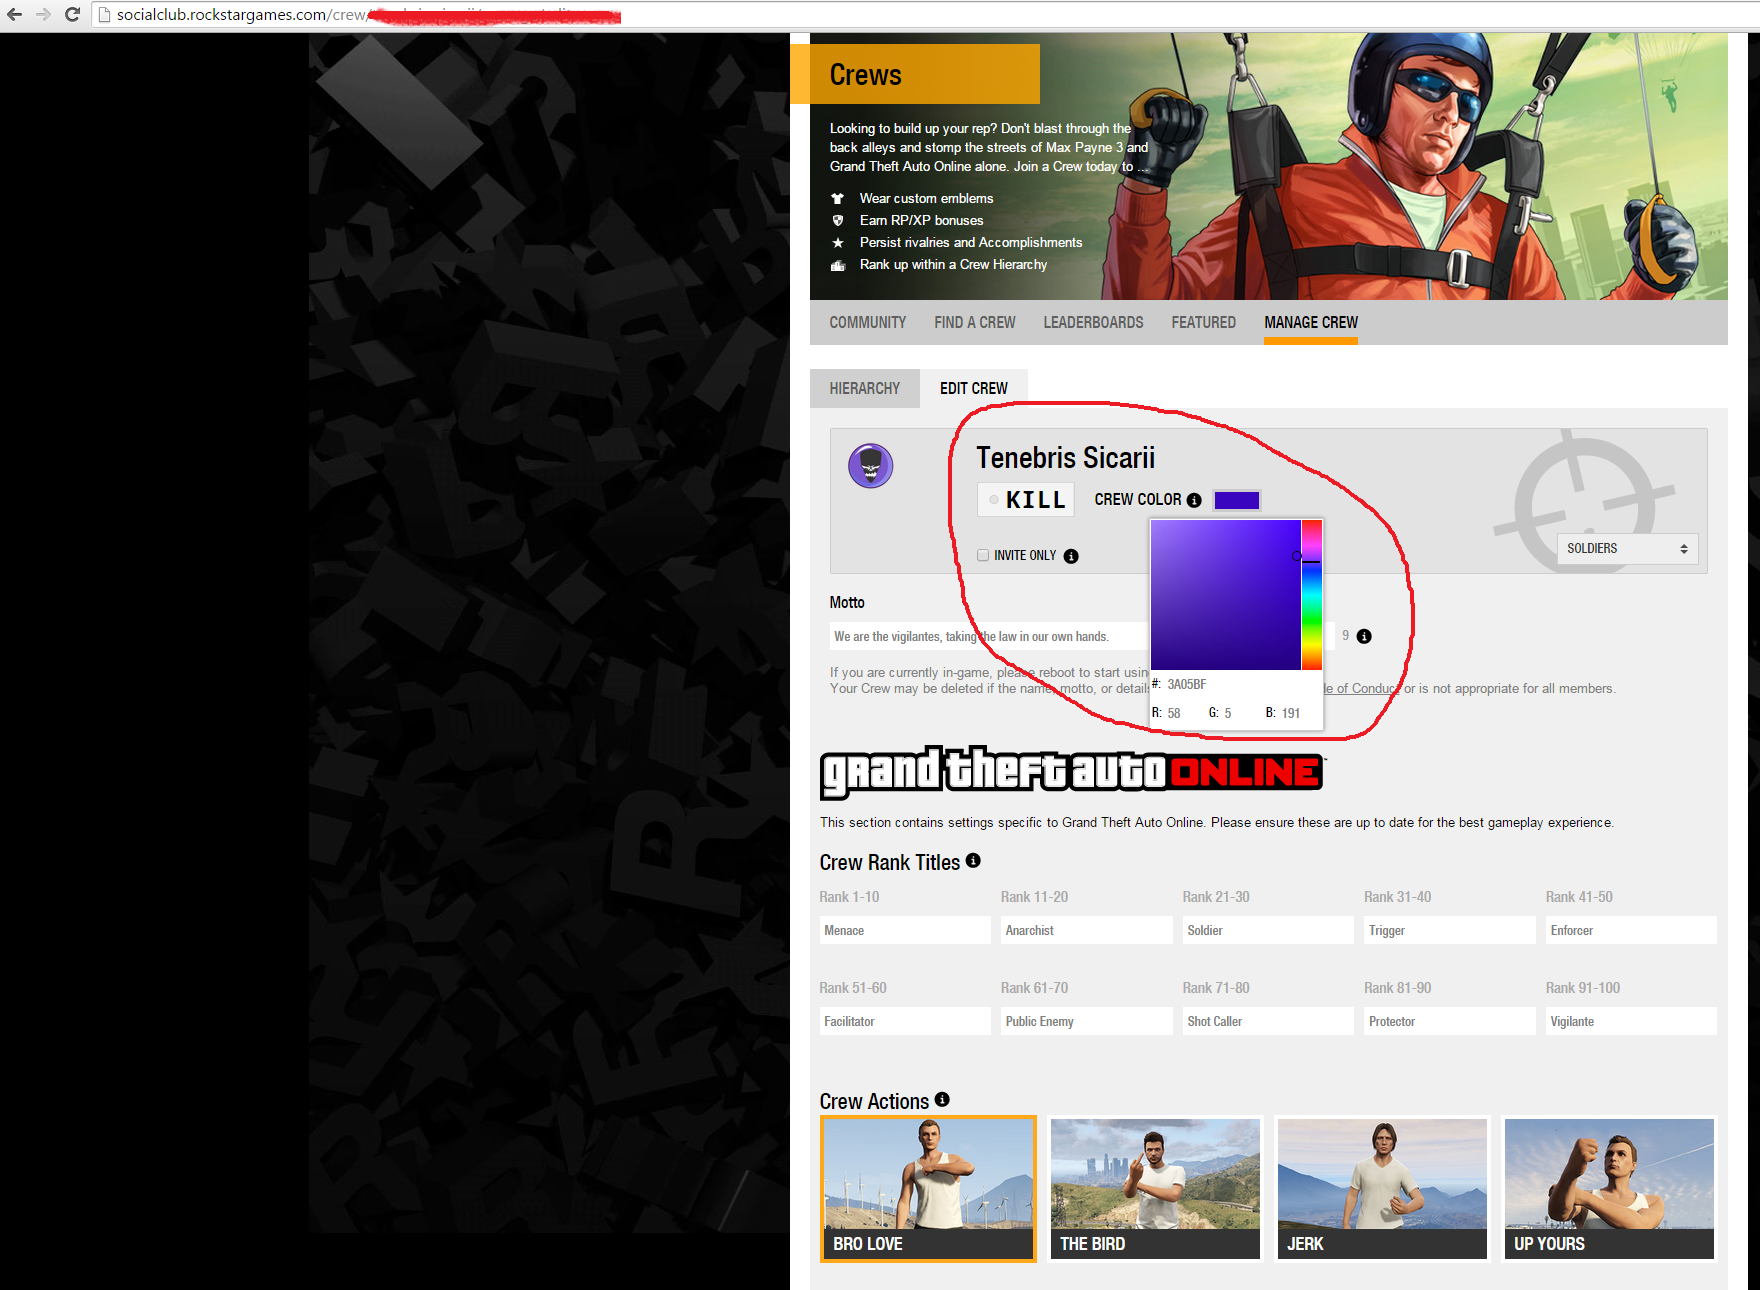Screen dimensions: 1760x1290
Task: Edit Rank 31-40 title Trigger
Action: click(1450, 930)
